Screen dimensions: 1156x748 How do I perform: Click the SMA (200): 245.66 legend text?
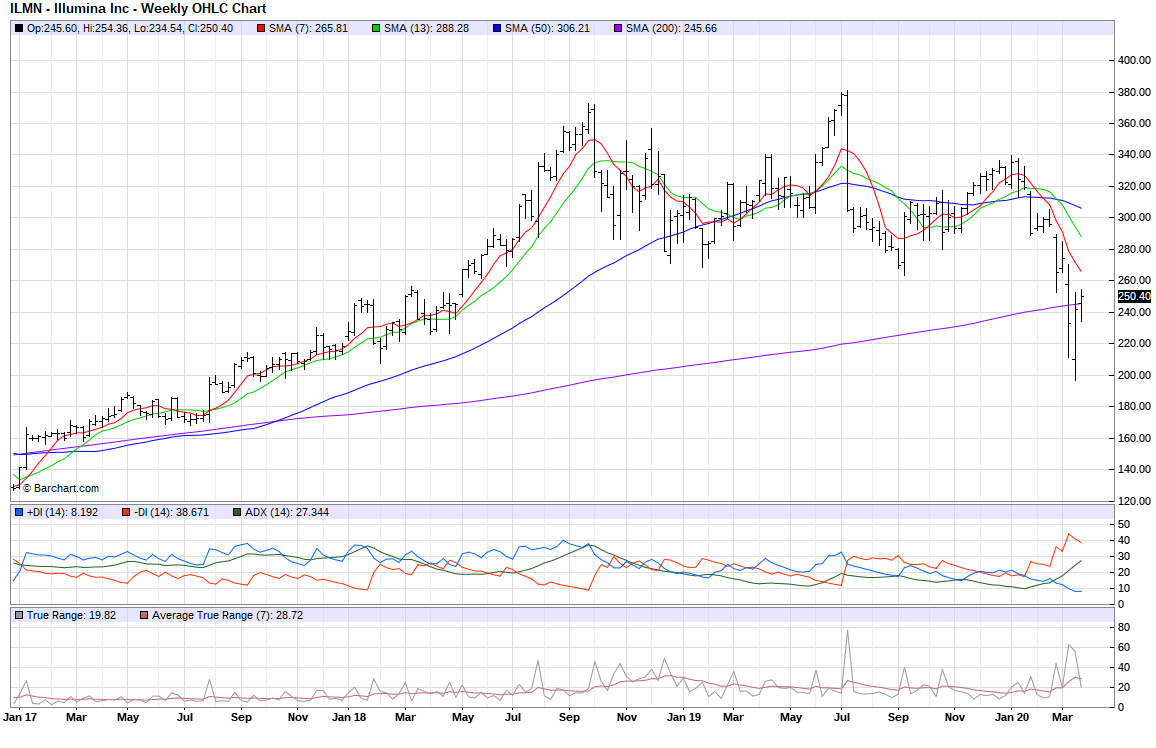point(671,28)
